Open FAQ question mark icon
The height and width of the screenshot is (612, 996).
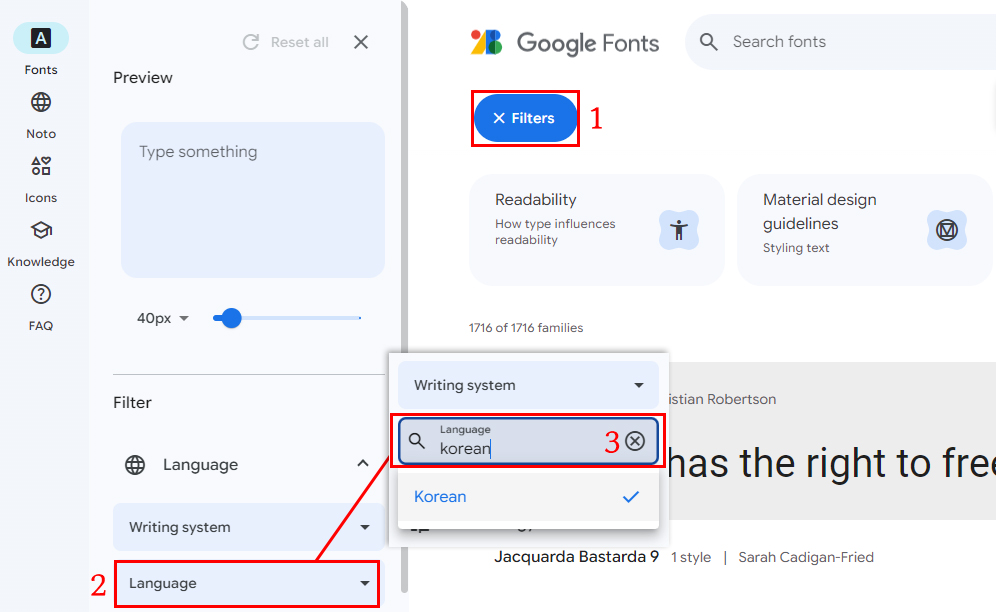click(x=41, y=295)
